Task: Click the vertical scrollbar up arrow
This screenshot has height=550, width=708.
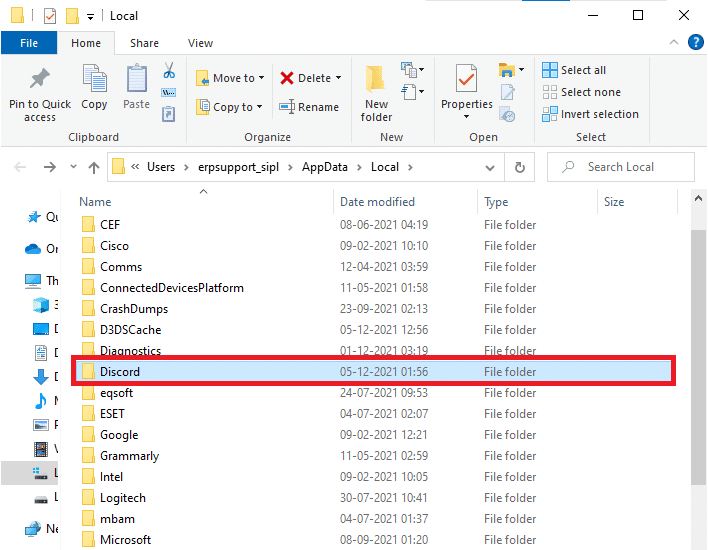Action: (698, 199)
